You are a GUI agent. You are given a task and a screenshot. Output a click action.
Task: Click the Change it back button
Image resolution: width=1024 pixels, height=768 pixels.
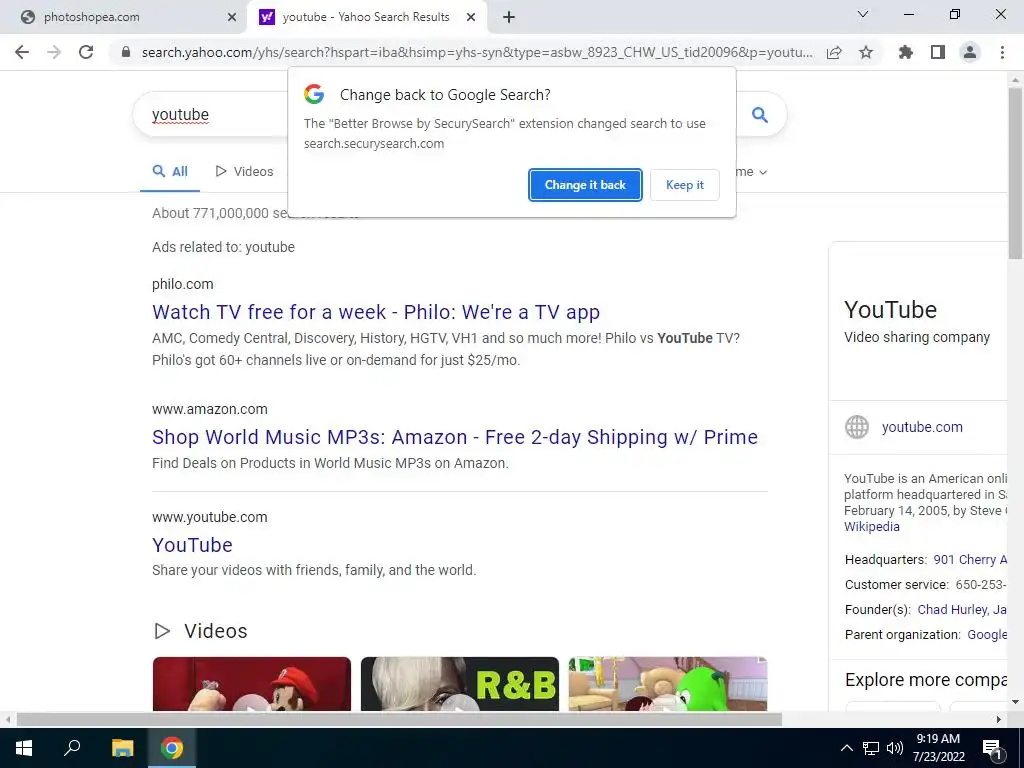point(585,185)
